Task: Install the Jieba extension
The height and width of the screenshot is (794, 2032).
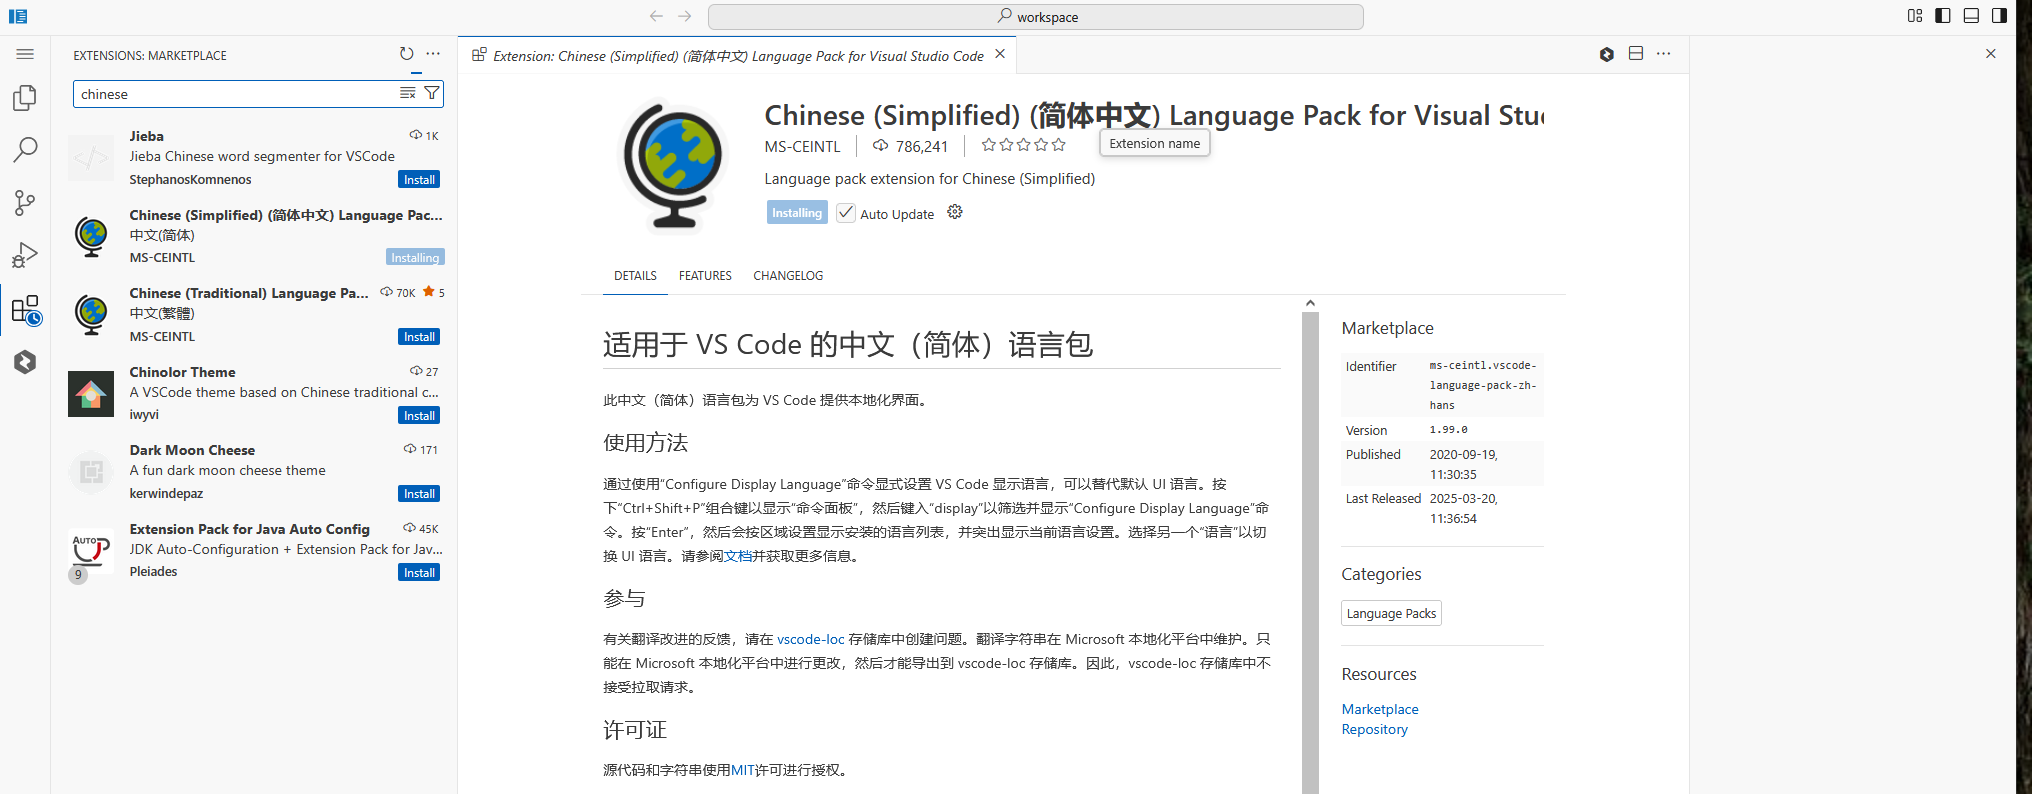Action: coord(419,180)
